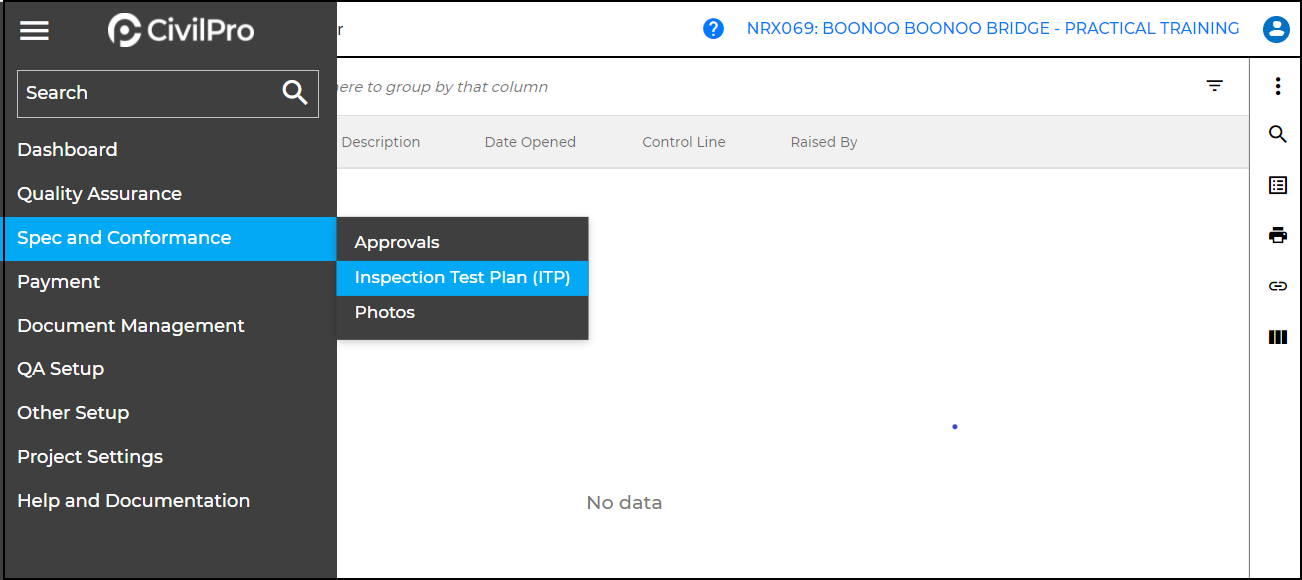Select Inspection Test Plan (ITP) submenu item
1302x580 pixels.
[462, 278]
